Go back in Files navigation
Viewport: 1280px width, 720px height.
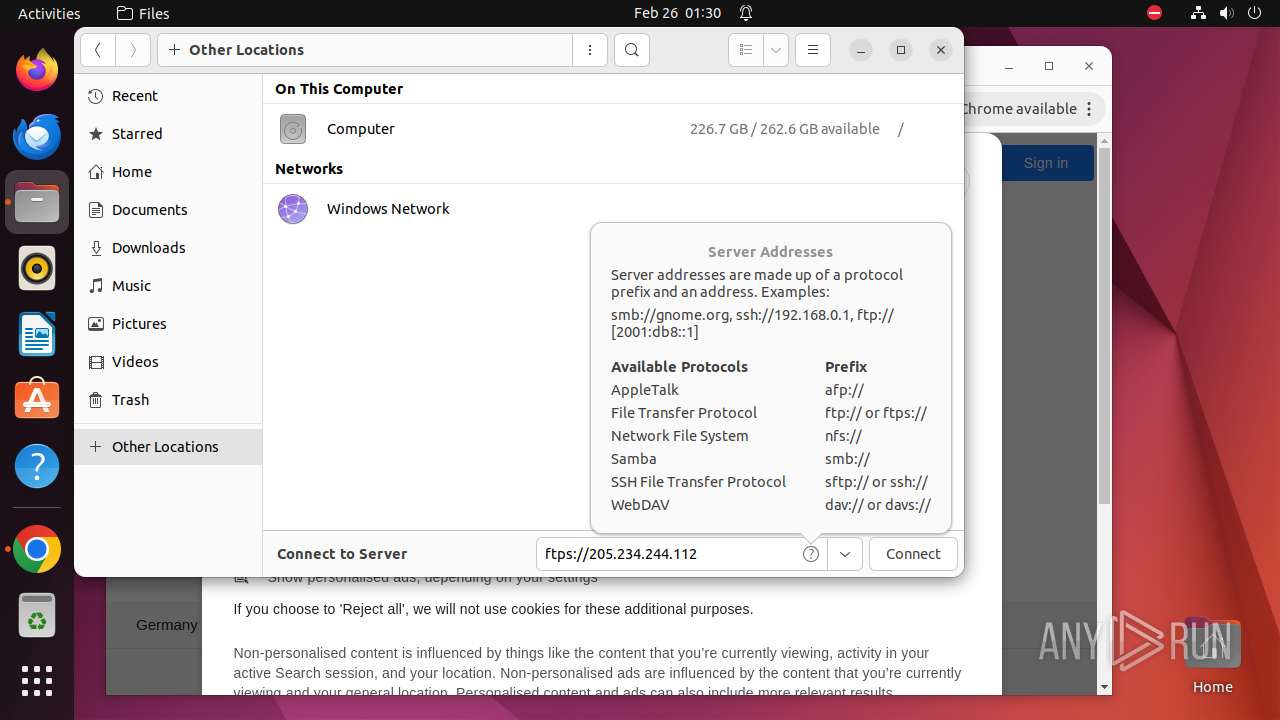coord(98,50)
